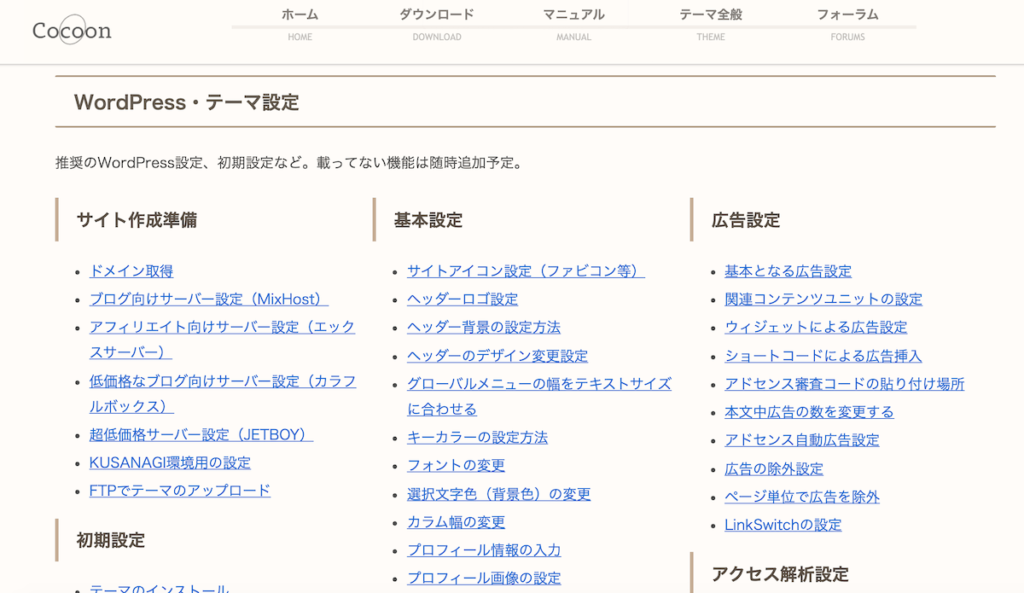Open the ホーム navigation menu item
Viewport: 1024px width, 593px height.
299,14
